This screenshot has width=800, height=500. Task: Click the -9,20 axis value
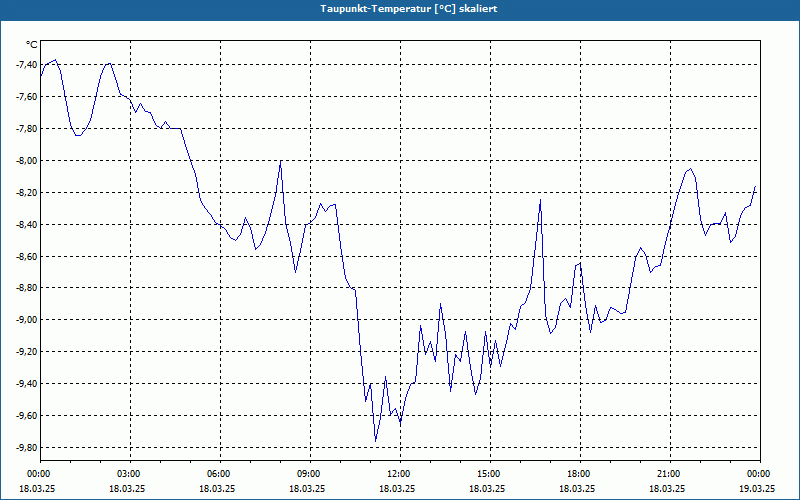(x=27, y=352)
